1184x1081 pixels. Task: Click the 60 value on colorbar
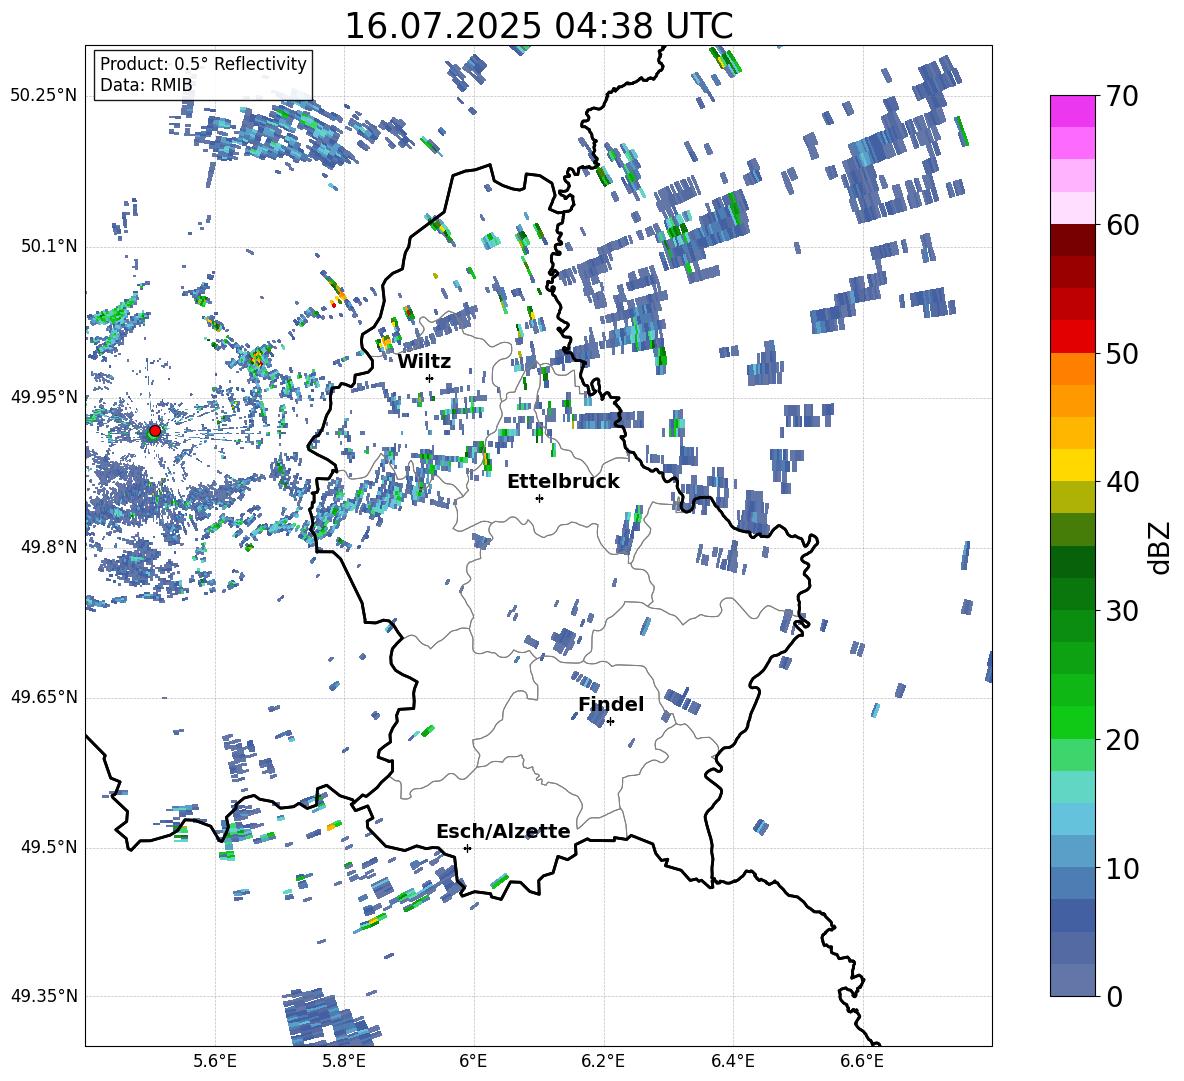[1122, 225]
